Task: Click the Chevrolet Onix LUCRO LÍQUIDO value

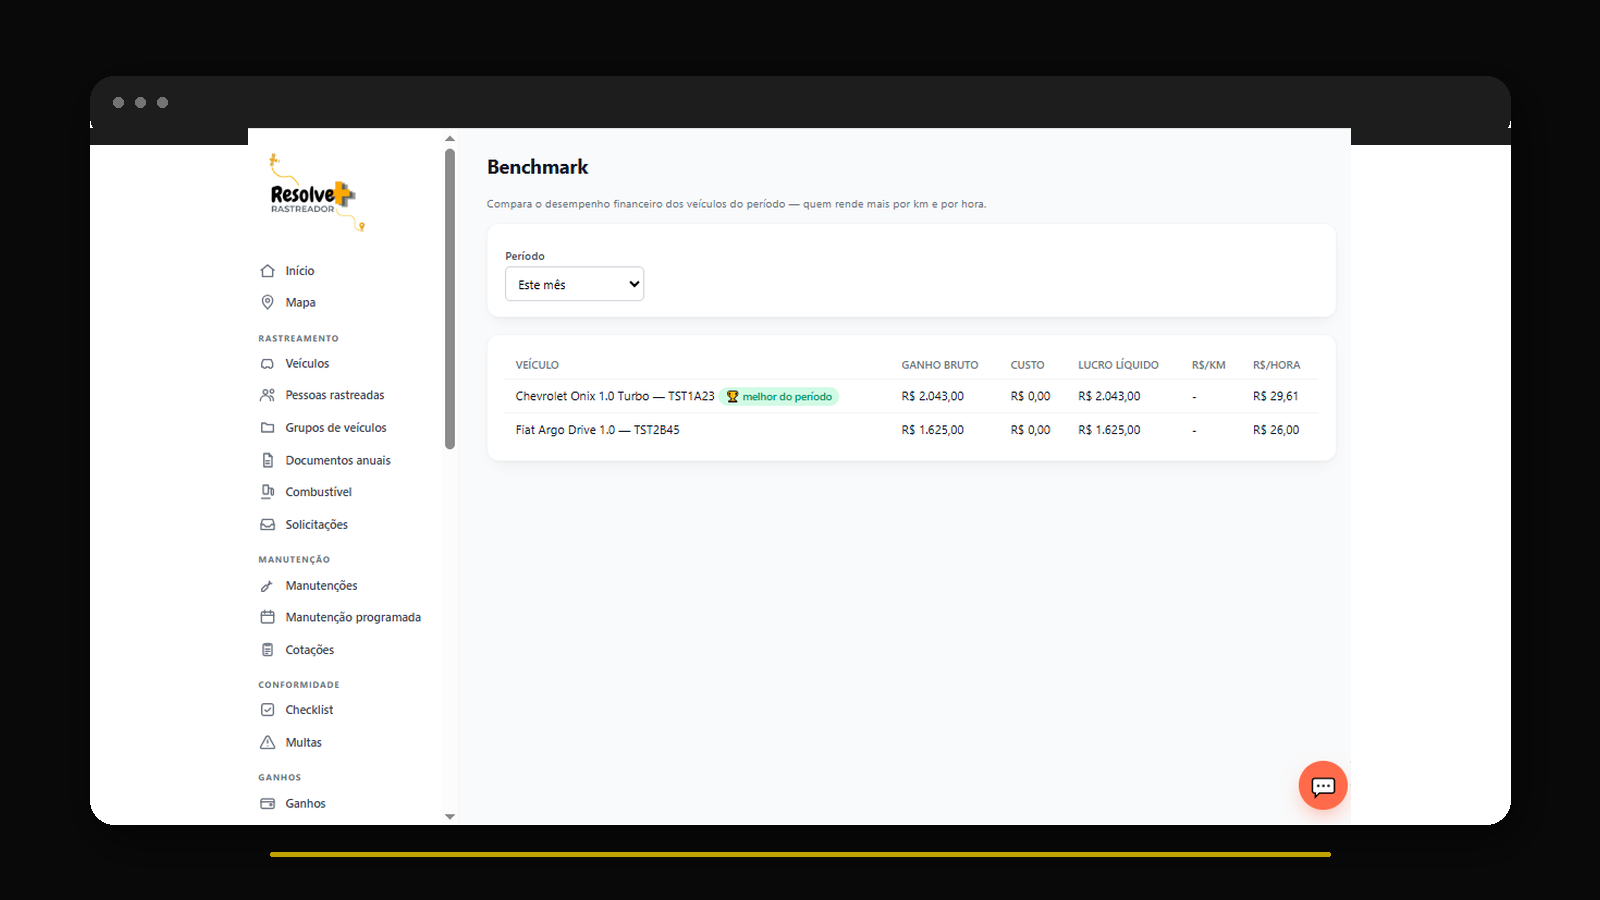Action: click(1109, 396)
